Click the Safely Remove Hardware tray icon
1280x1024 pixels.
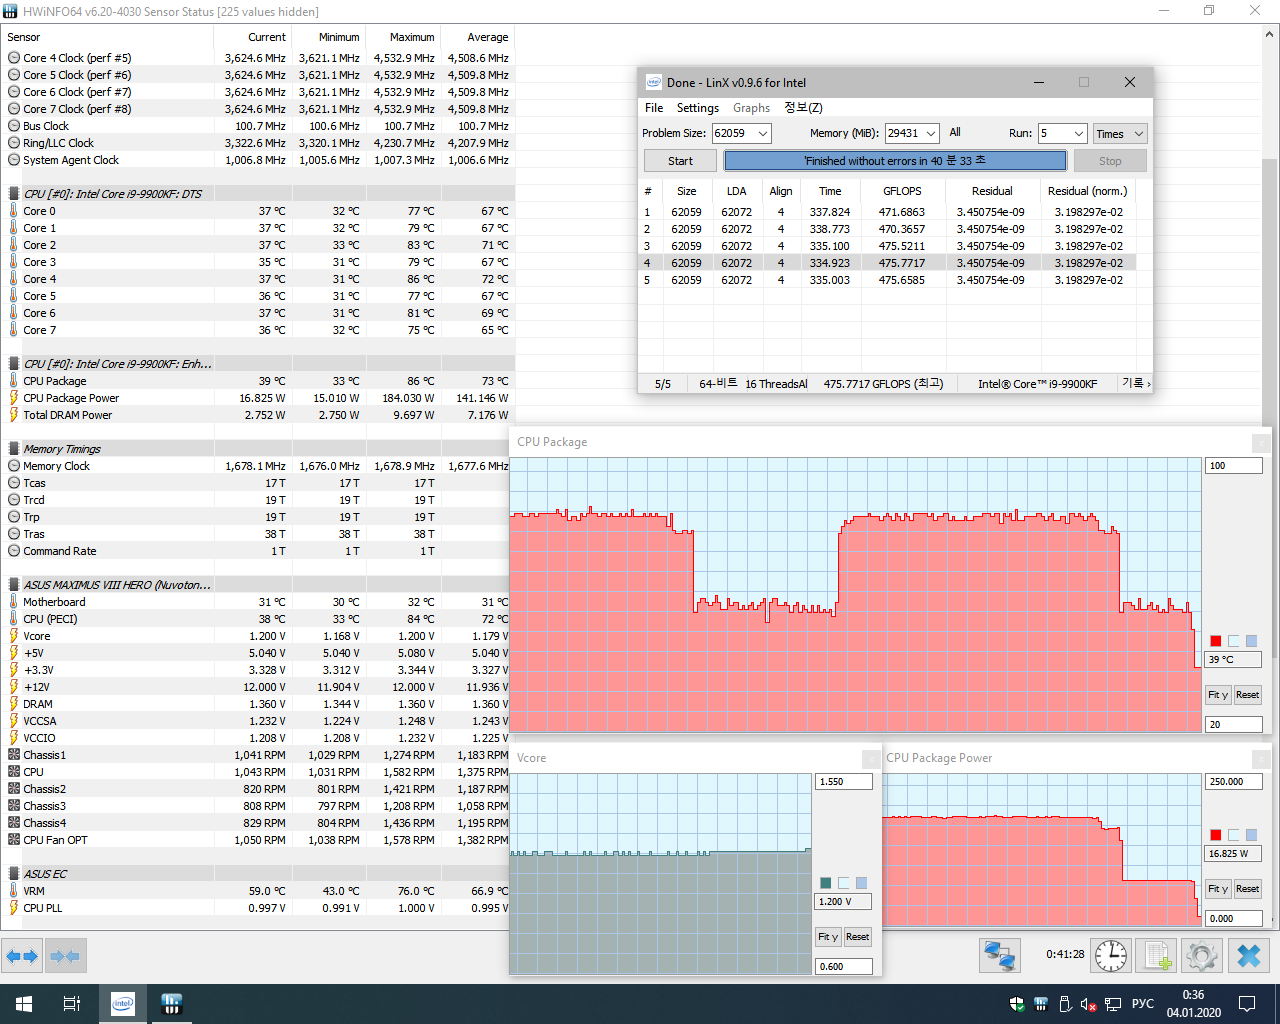tap(1065, 1004)
